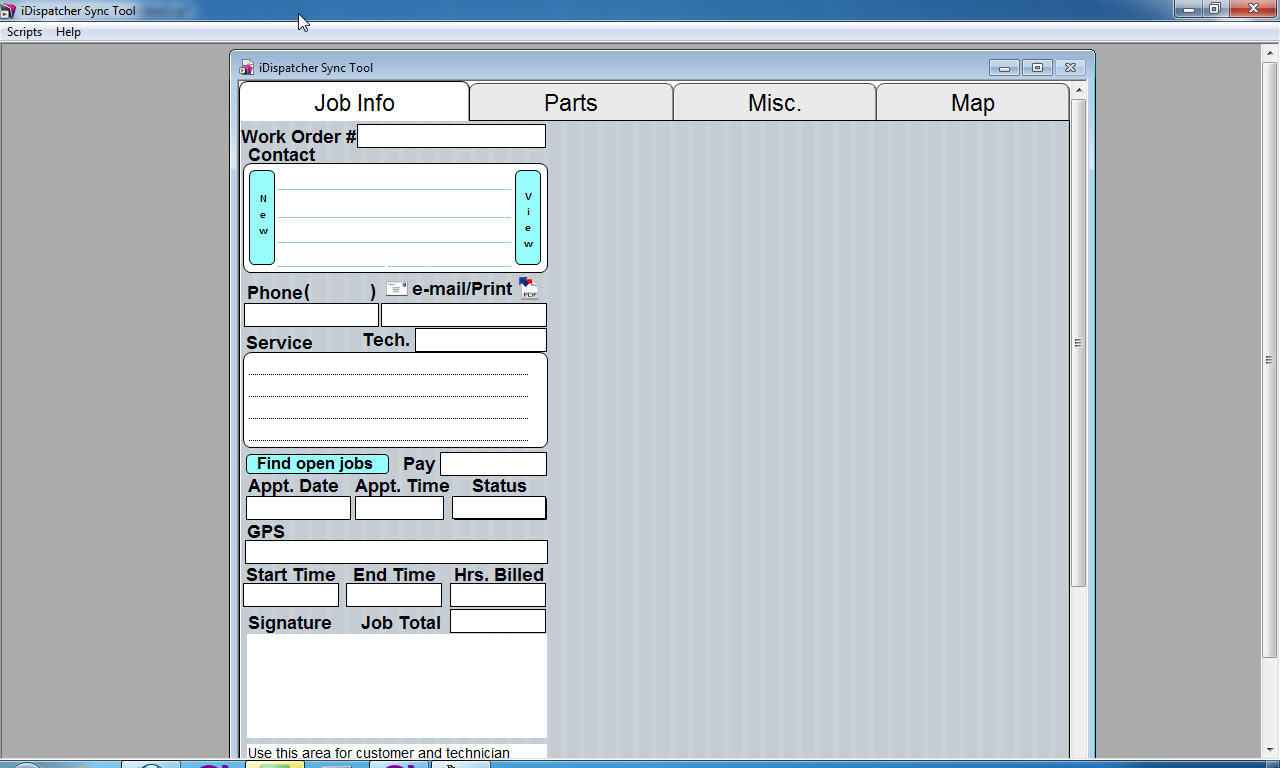Click the customer and technician note text

click(x=379, y=753)
